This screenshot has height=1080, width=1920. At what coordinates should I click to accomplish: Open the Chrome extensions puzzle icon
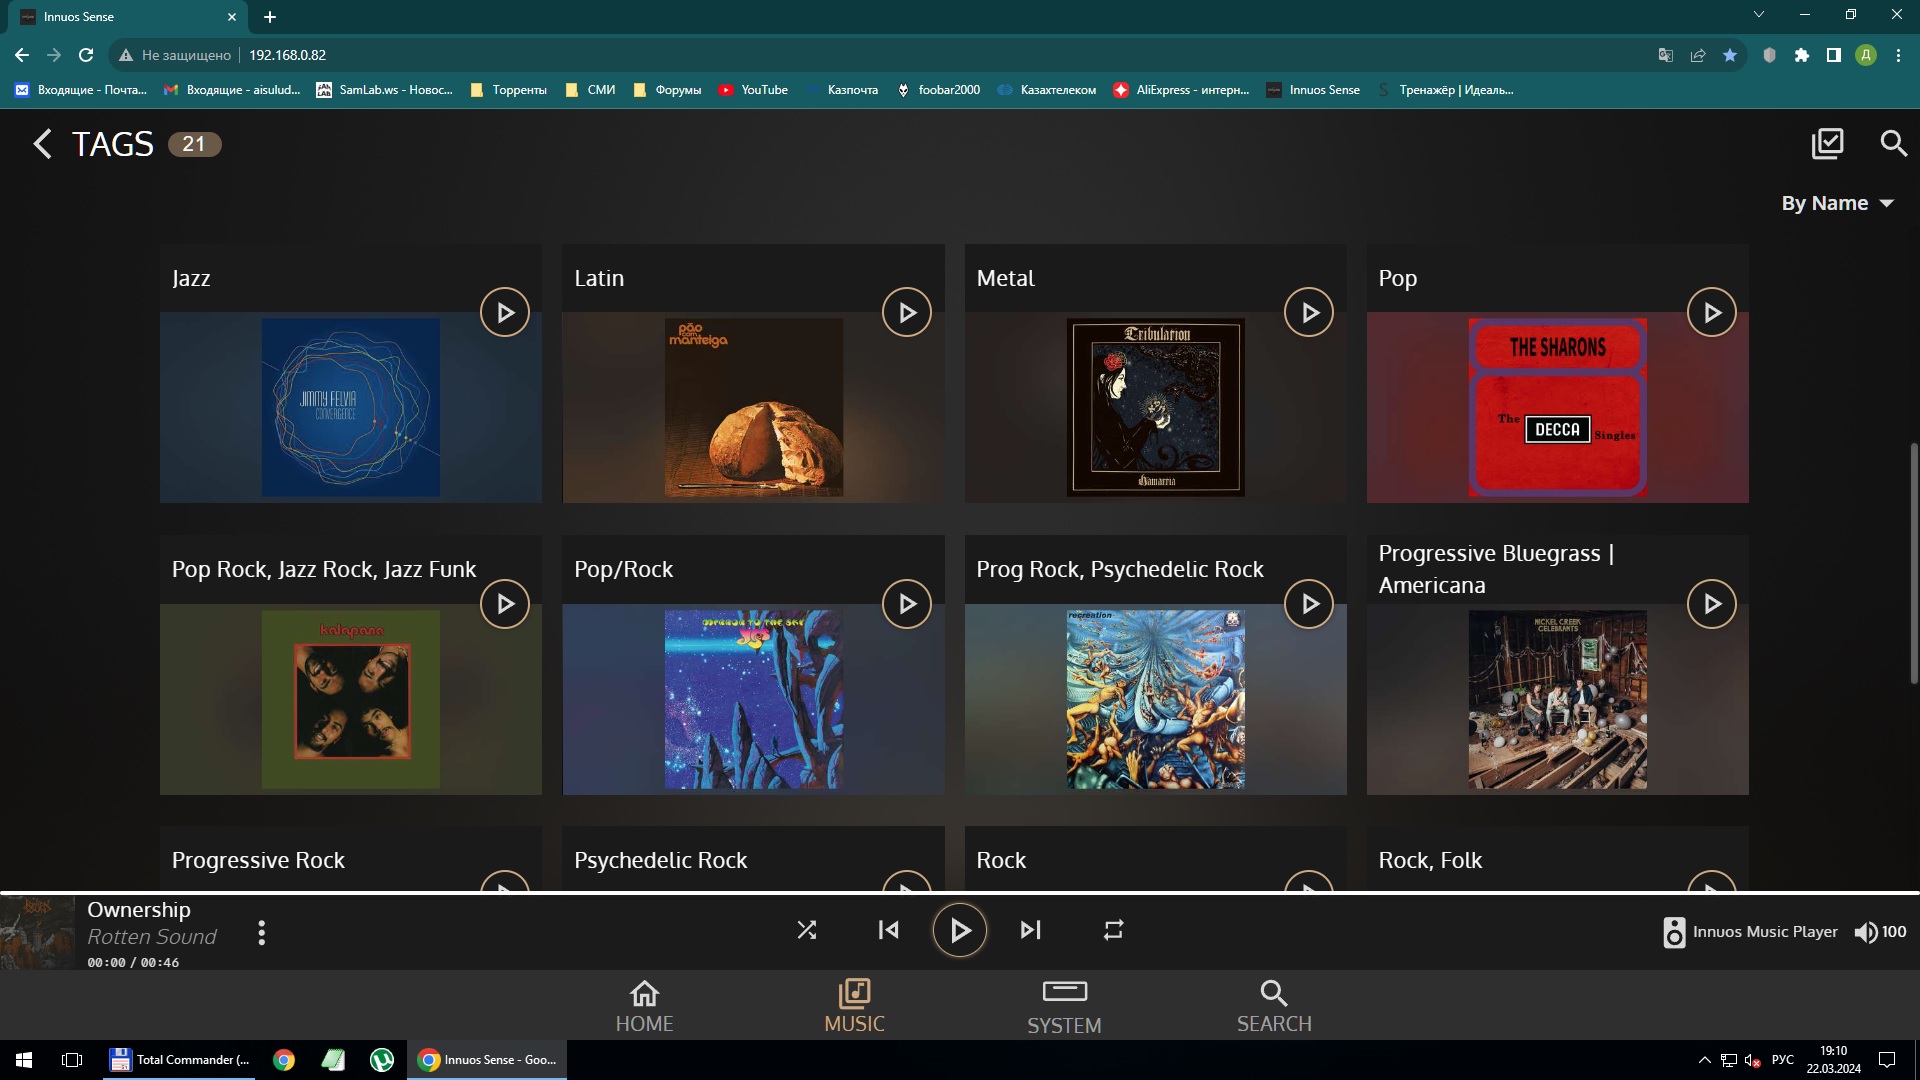click(1802, 55)
